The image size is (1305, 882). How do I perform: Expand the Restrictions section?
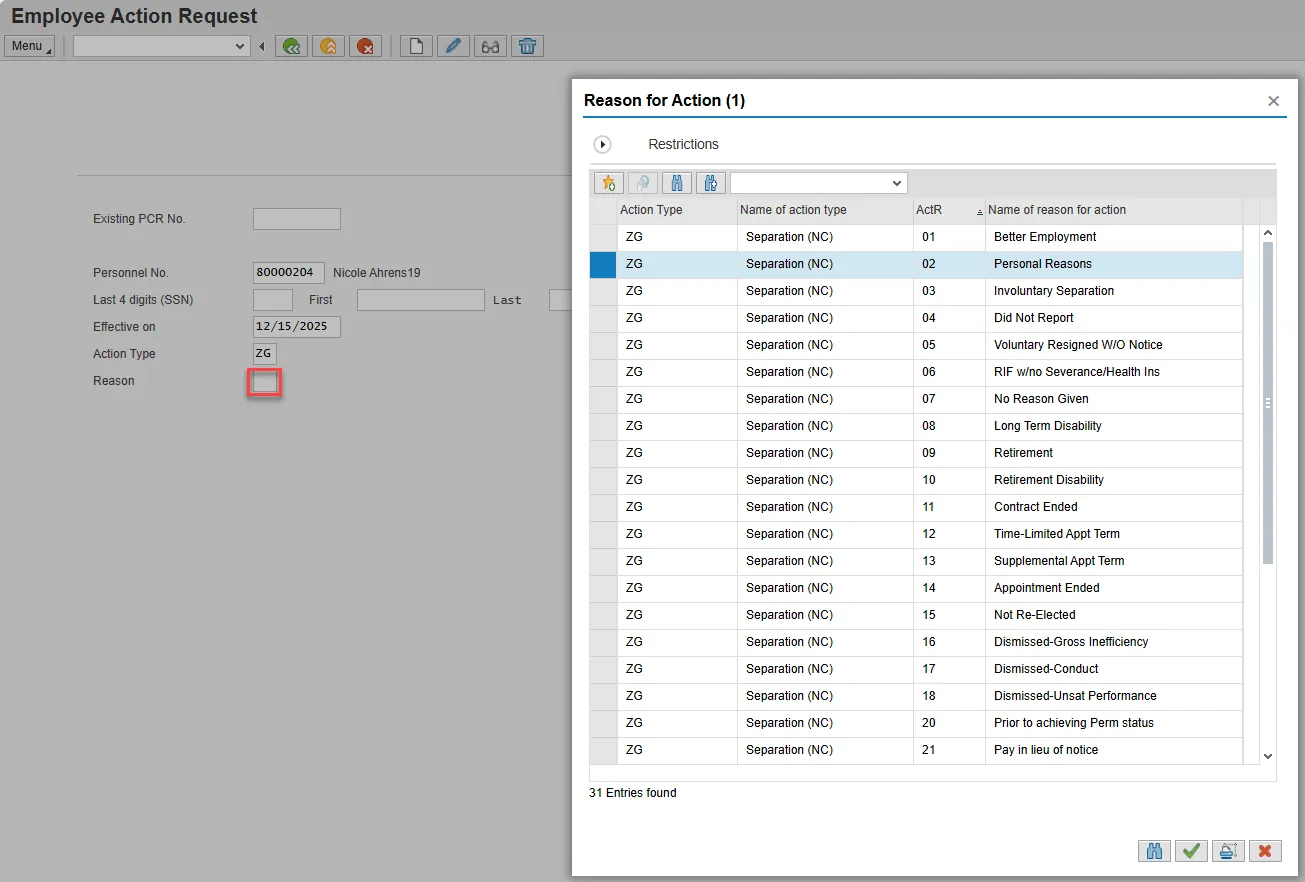point(602,145)
